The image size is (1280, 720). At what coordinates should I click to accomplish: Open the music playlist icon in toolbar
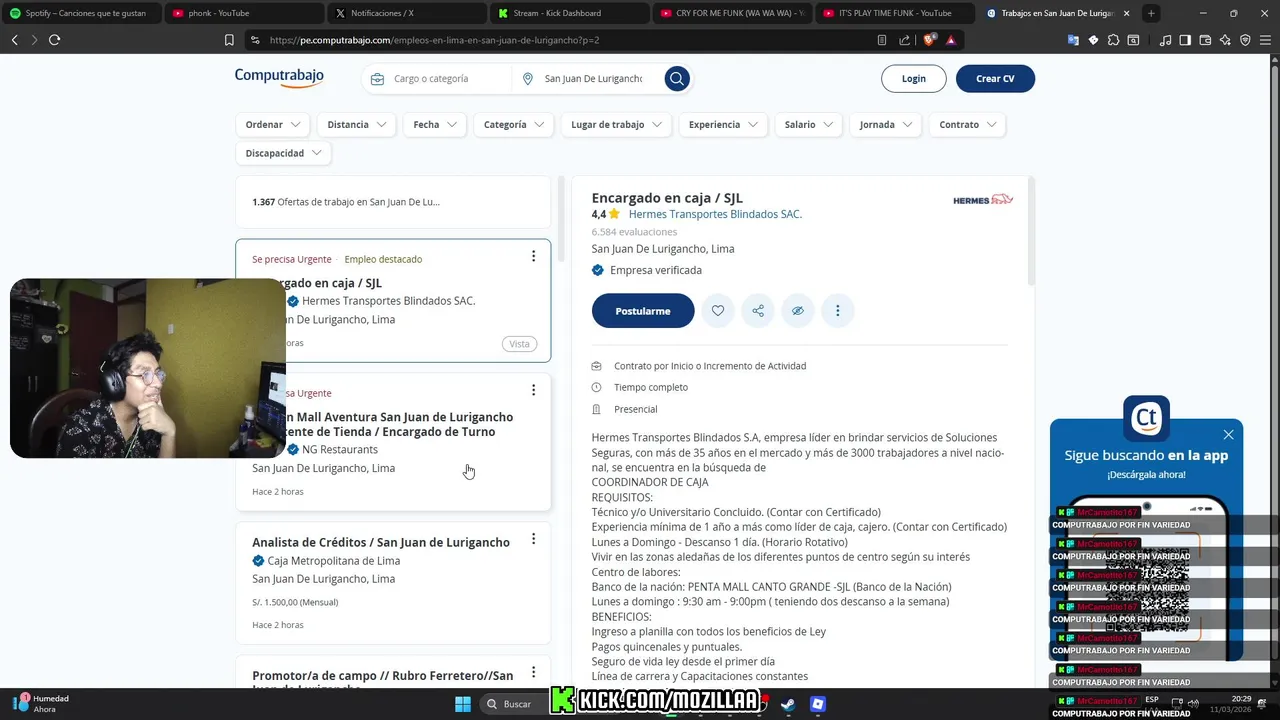click(x=1165, y=40)
